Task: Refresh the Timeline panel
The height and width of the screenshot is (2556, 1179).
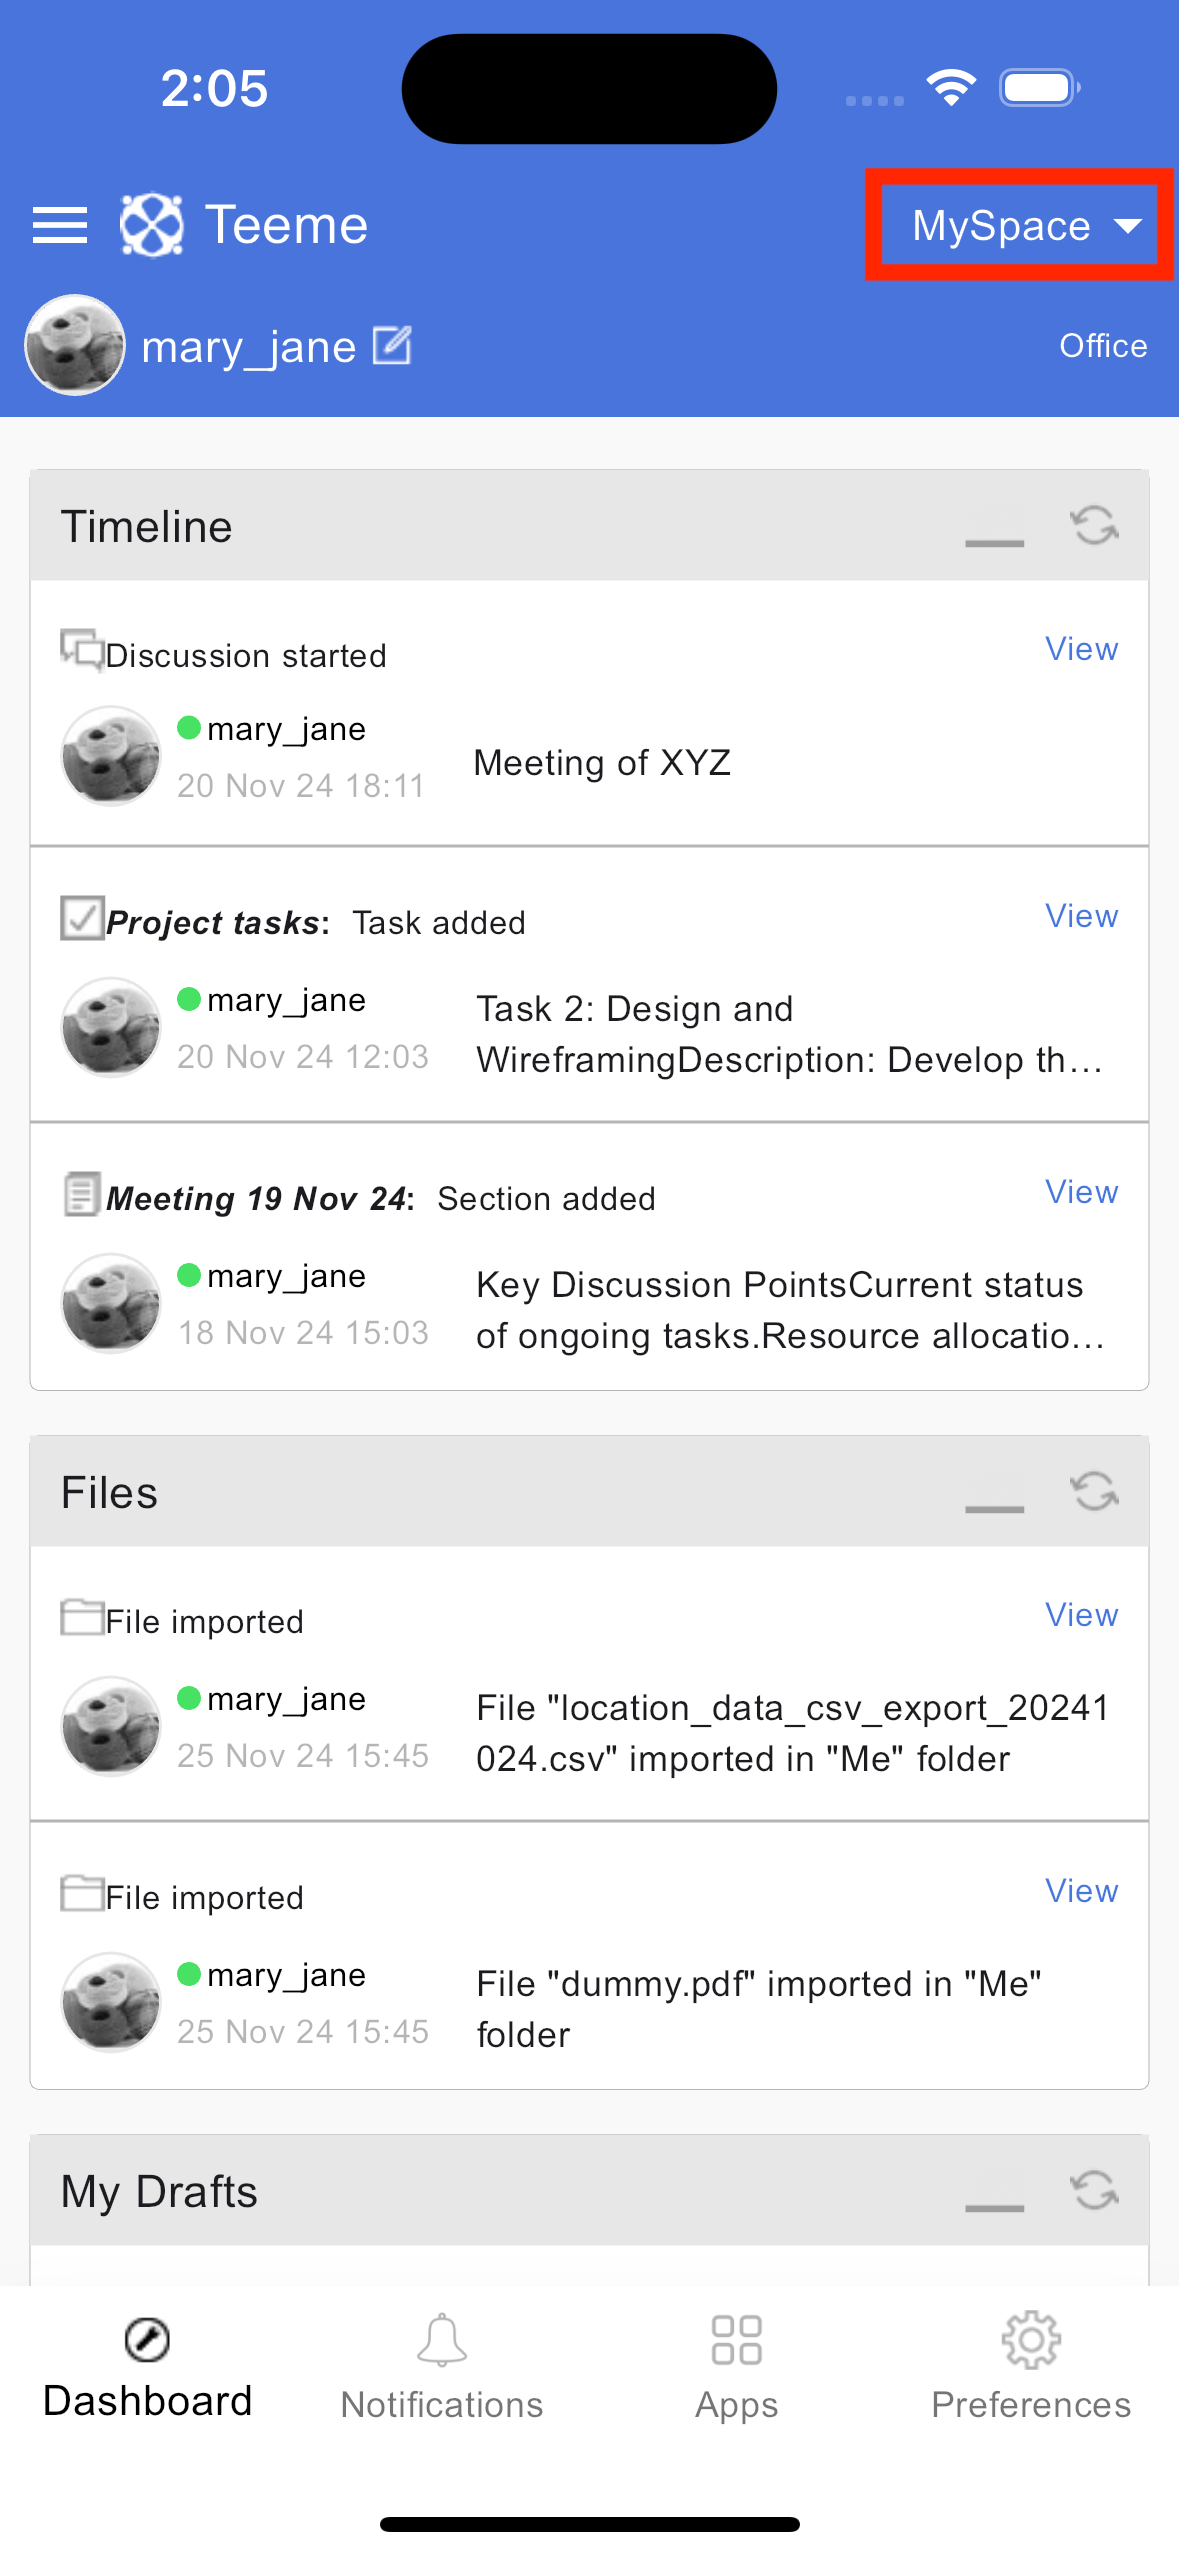Action: pos(1094,525)
